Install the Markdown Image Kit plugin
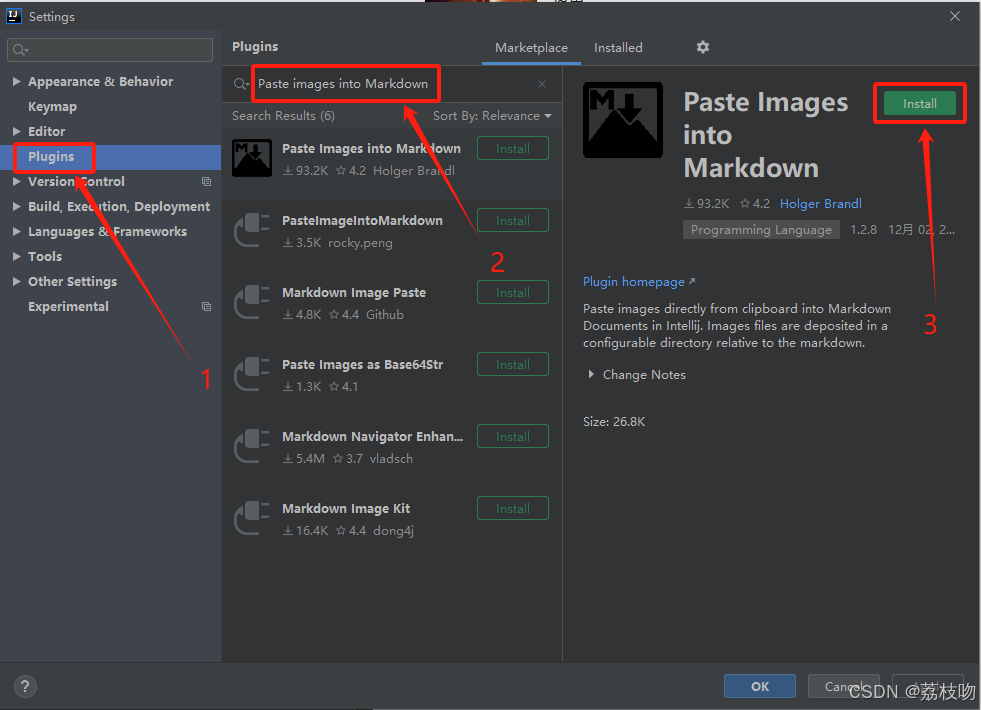 [513, 508]
